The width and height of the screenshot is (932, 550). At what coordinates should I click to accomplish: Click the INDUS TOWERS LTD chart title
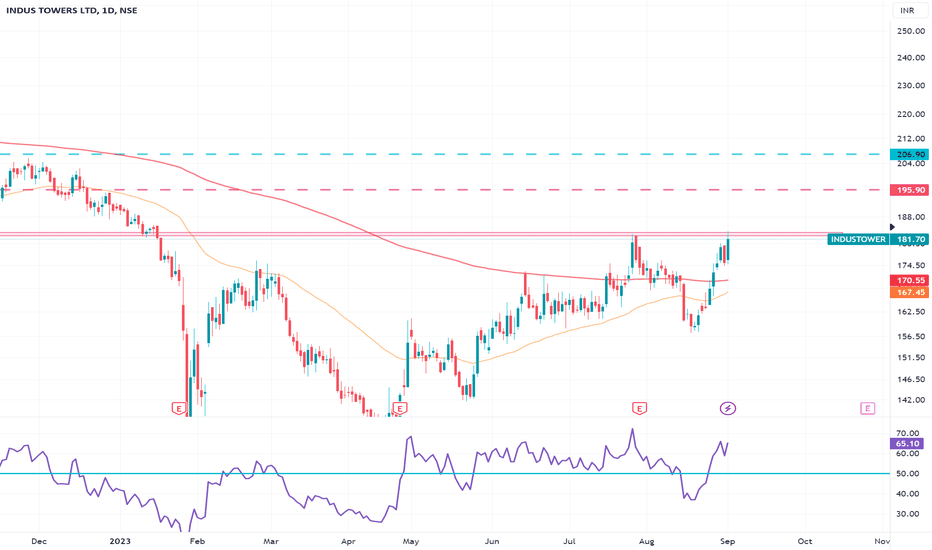[72, 10]
